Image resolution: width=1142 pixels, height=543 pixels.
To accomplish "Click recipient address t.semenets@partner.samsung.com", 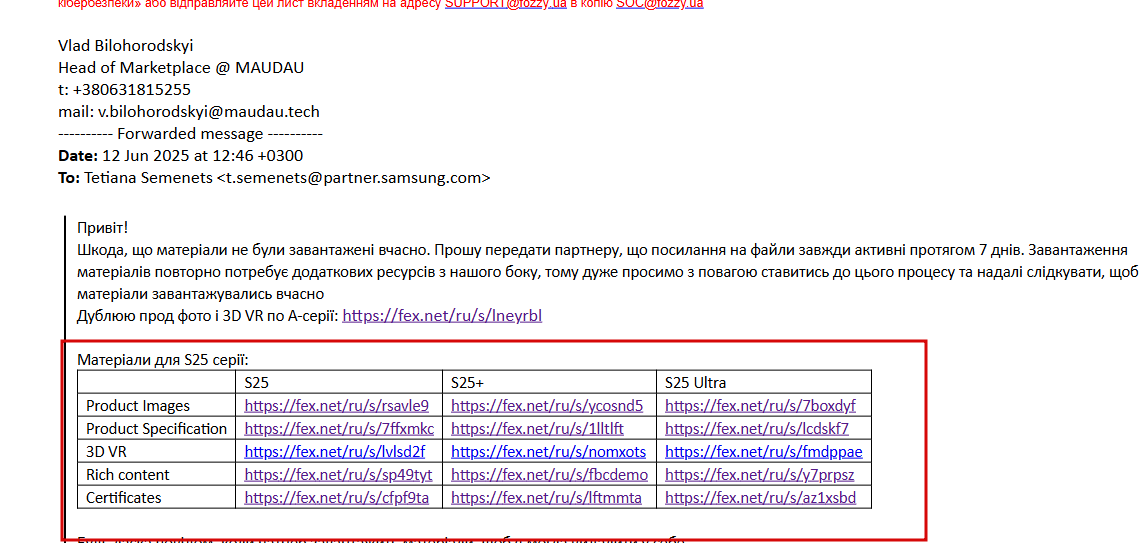I will (353, 178).
